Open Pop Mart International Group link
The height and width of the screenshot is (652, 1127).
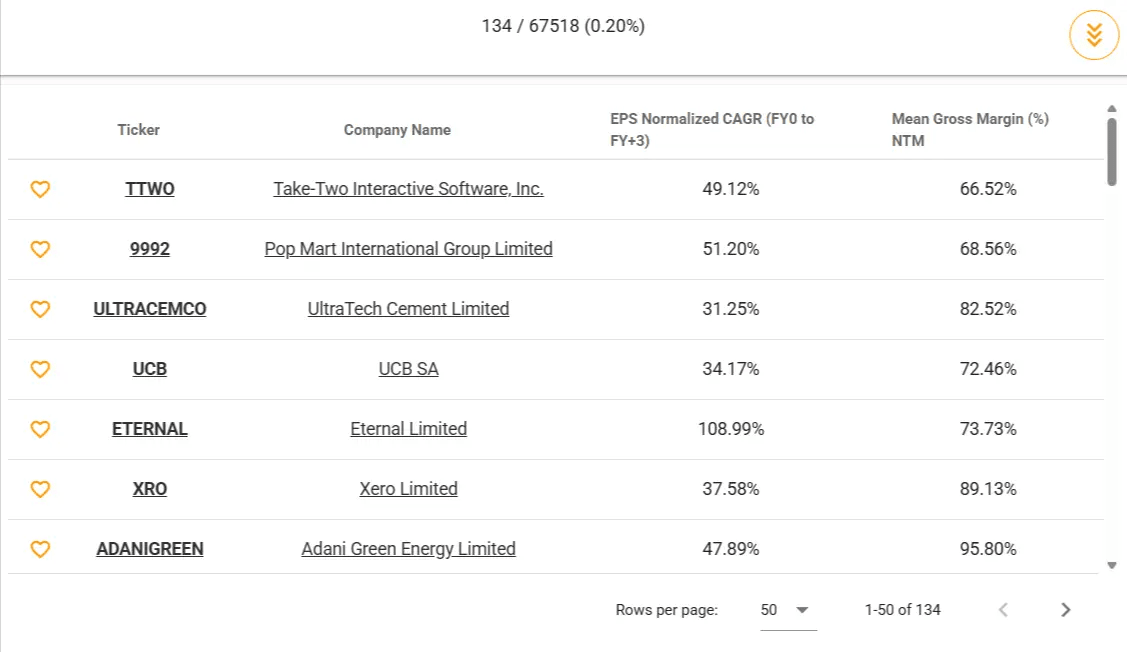pyautogui.click(x=408, y=249)
